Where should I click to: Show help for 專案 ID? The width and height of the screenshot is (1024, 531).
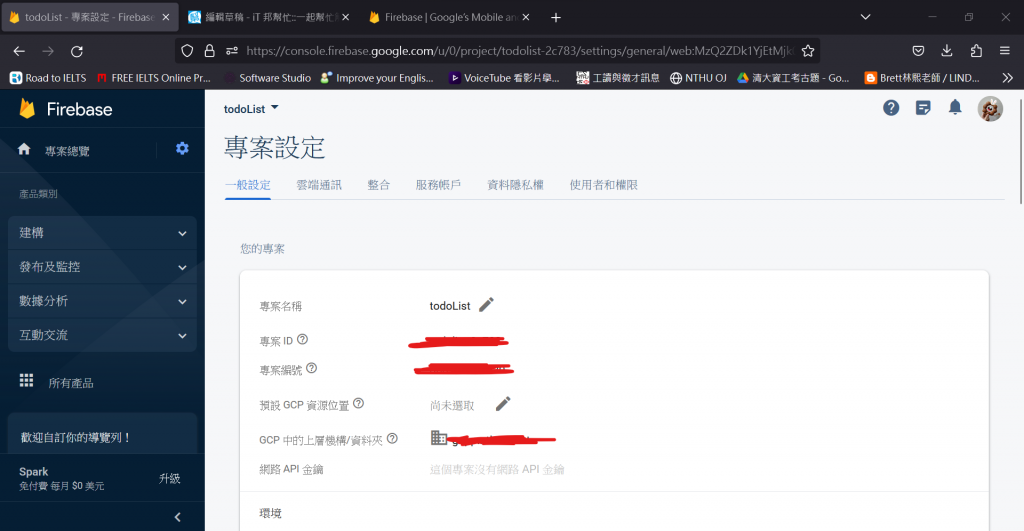[302, 339]
